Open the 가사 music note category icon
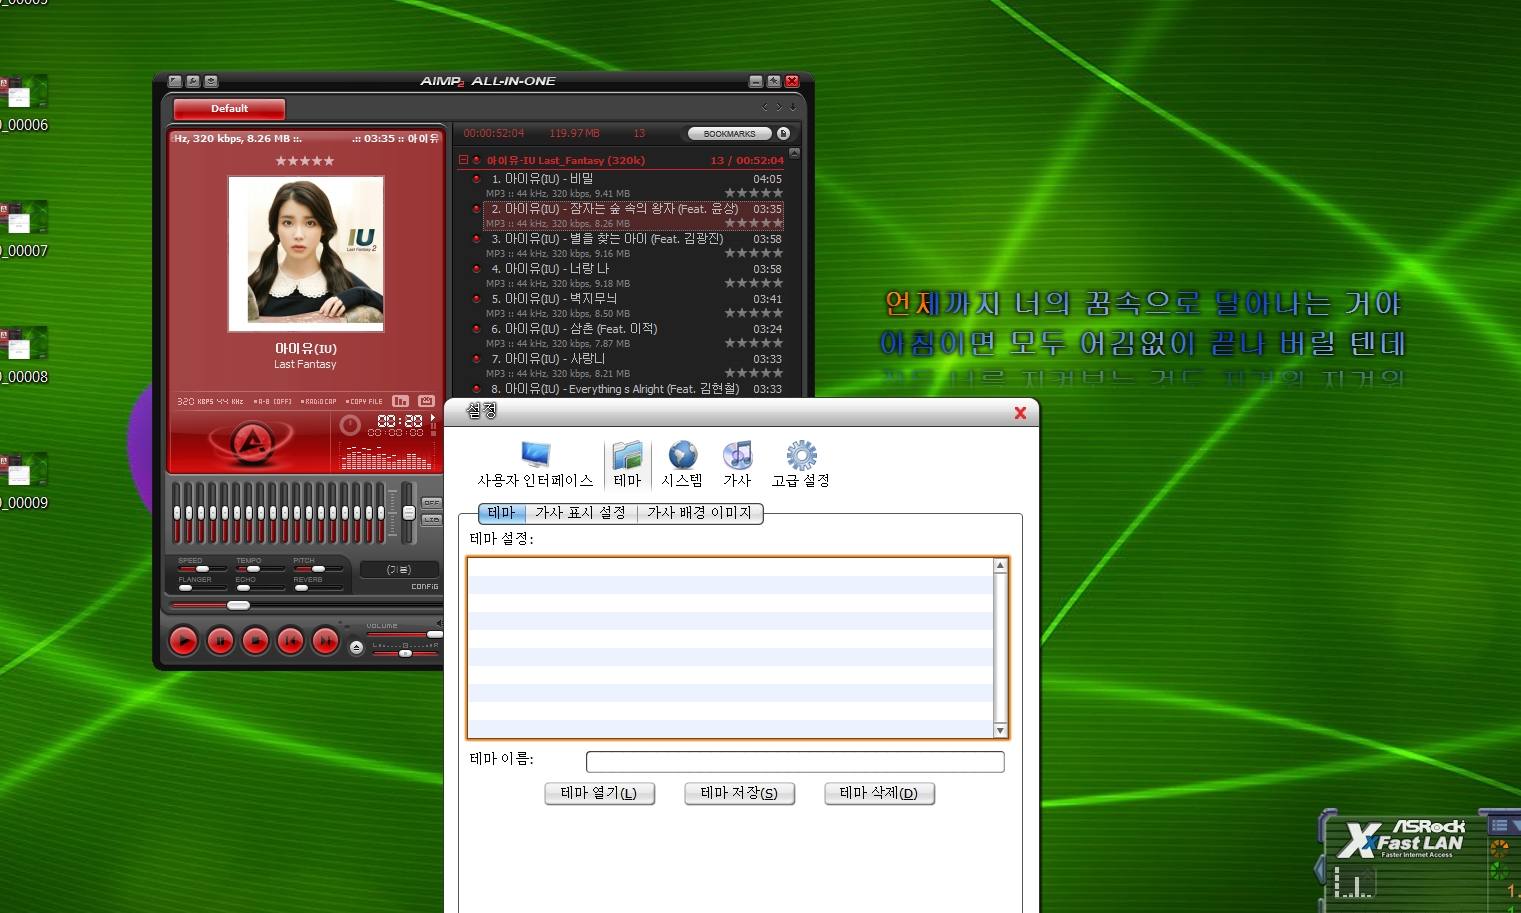Viewport: 1521px width, 913px height. [x=737, y=465]
